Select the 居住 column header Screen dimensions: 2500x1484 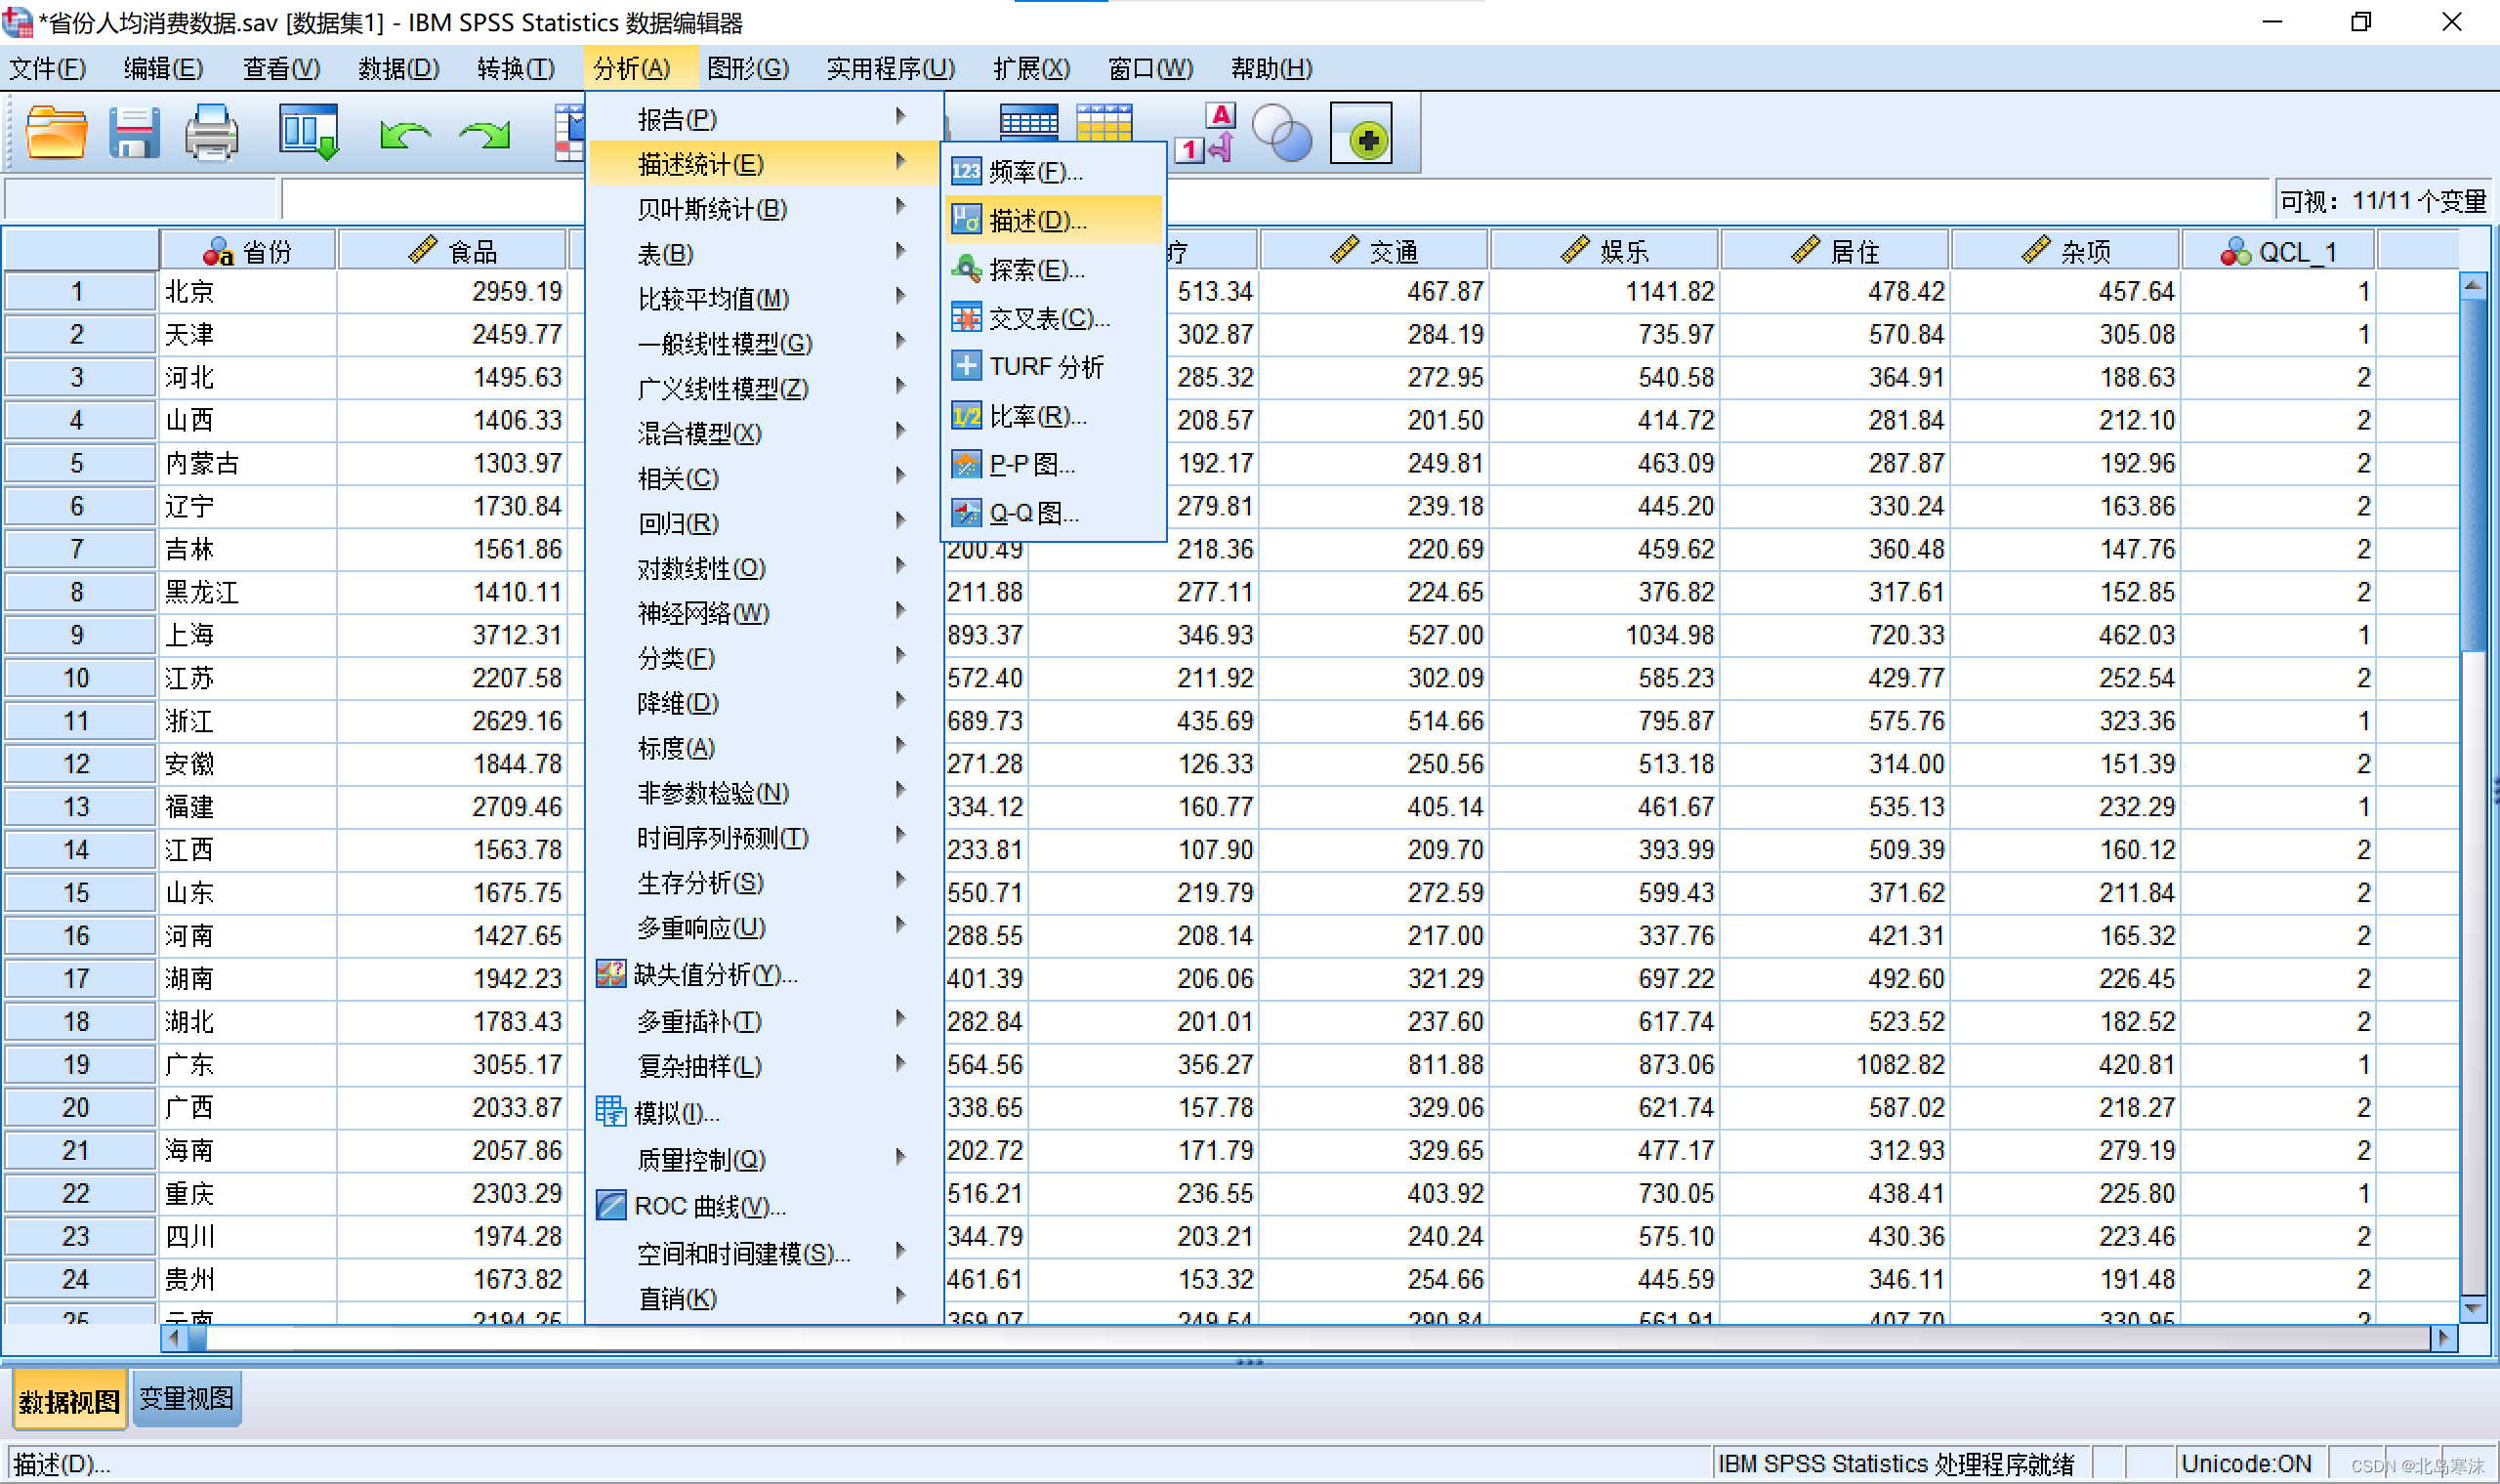[x=1834, y=251]
